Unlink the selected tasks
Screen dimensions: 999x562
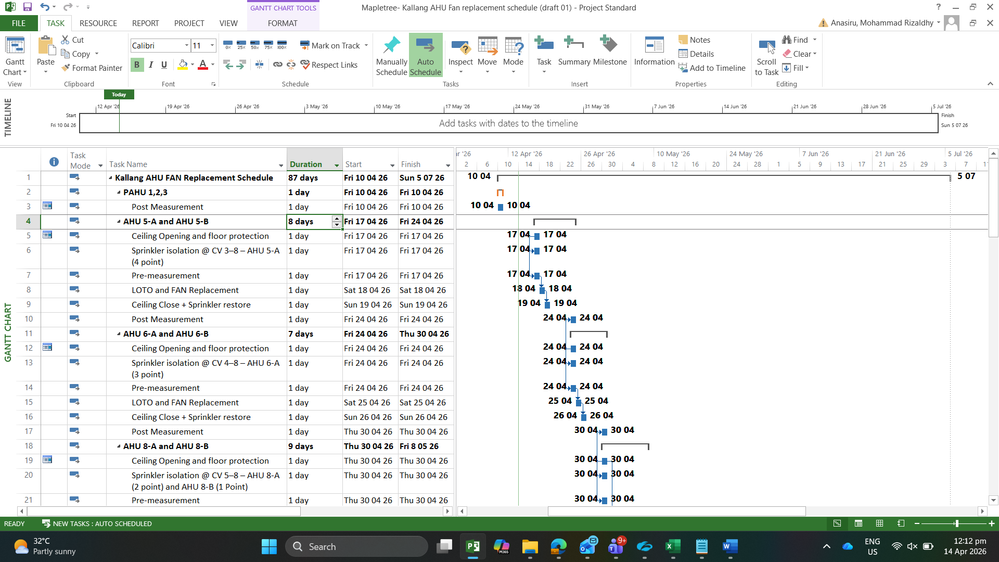click(x=291, y=64)
